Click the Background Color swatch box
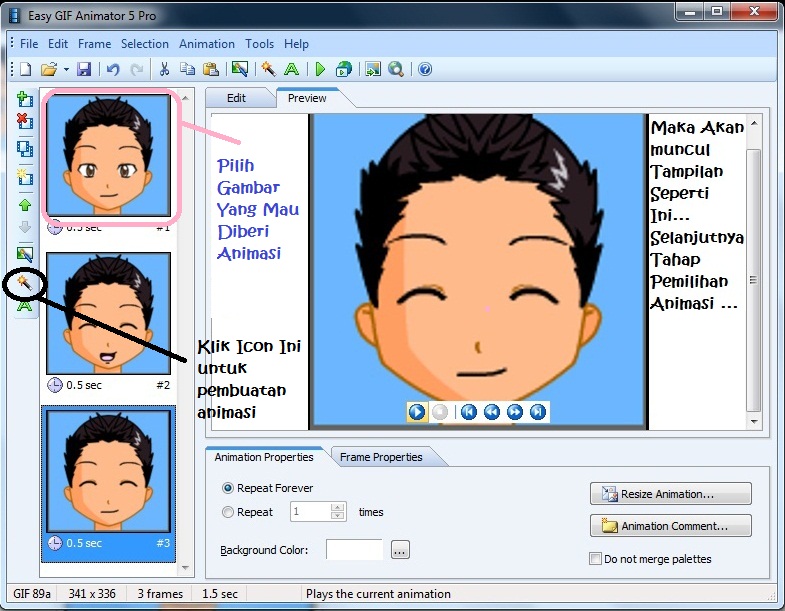The width and height of the screenshot is (785, 611). [354, 549]
